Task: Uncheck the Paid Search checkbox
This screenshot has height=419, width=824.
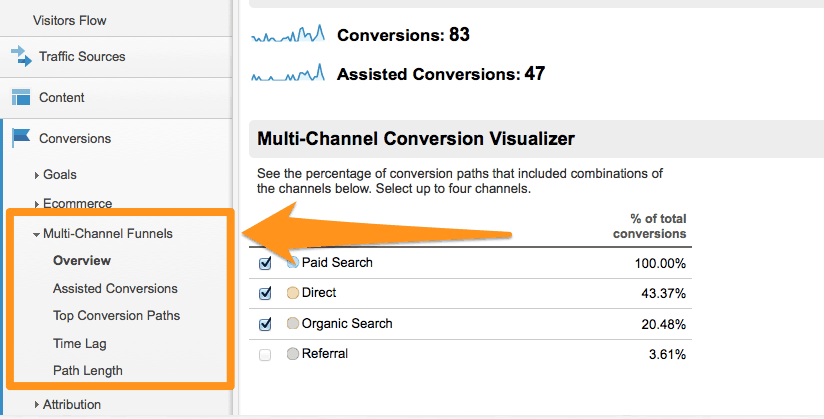Action: click(x=265, y=263)
